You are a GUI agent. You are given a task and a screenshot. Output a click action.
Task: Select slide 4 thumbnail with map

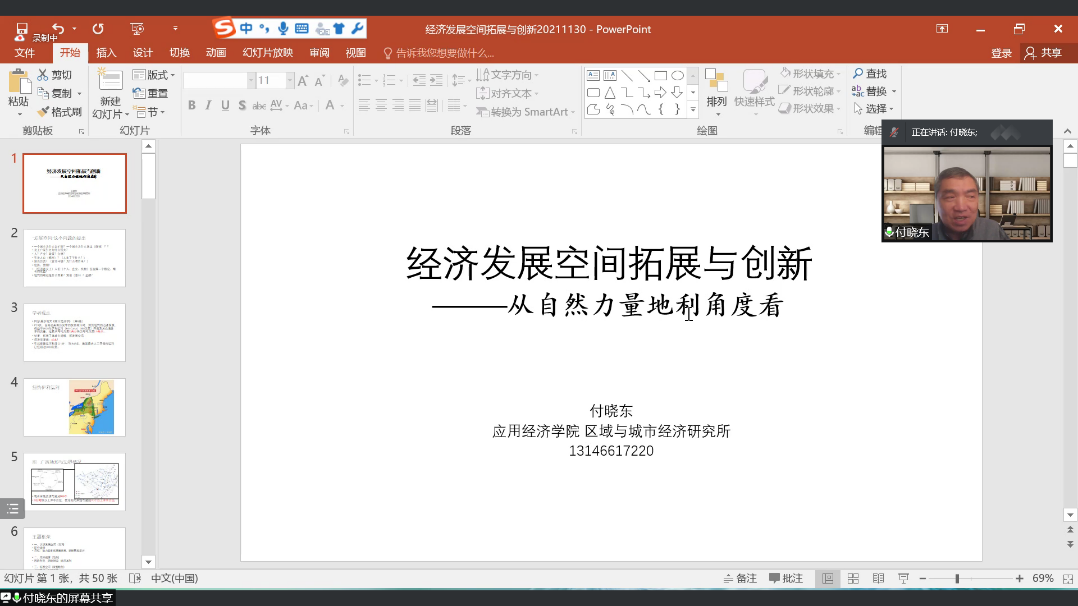pos(75,407)
